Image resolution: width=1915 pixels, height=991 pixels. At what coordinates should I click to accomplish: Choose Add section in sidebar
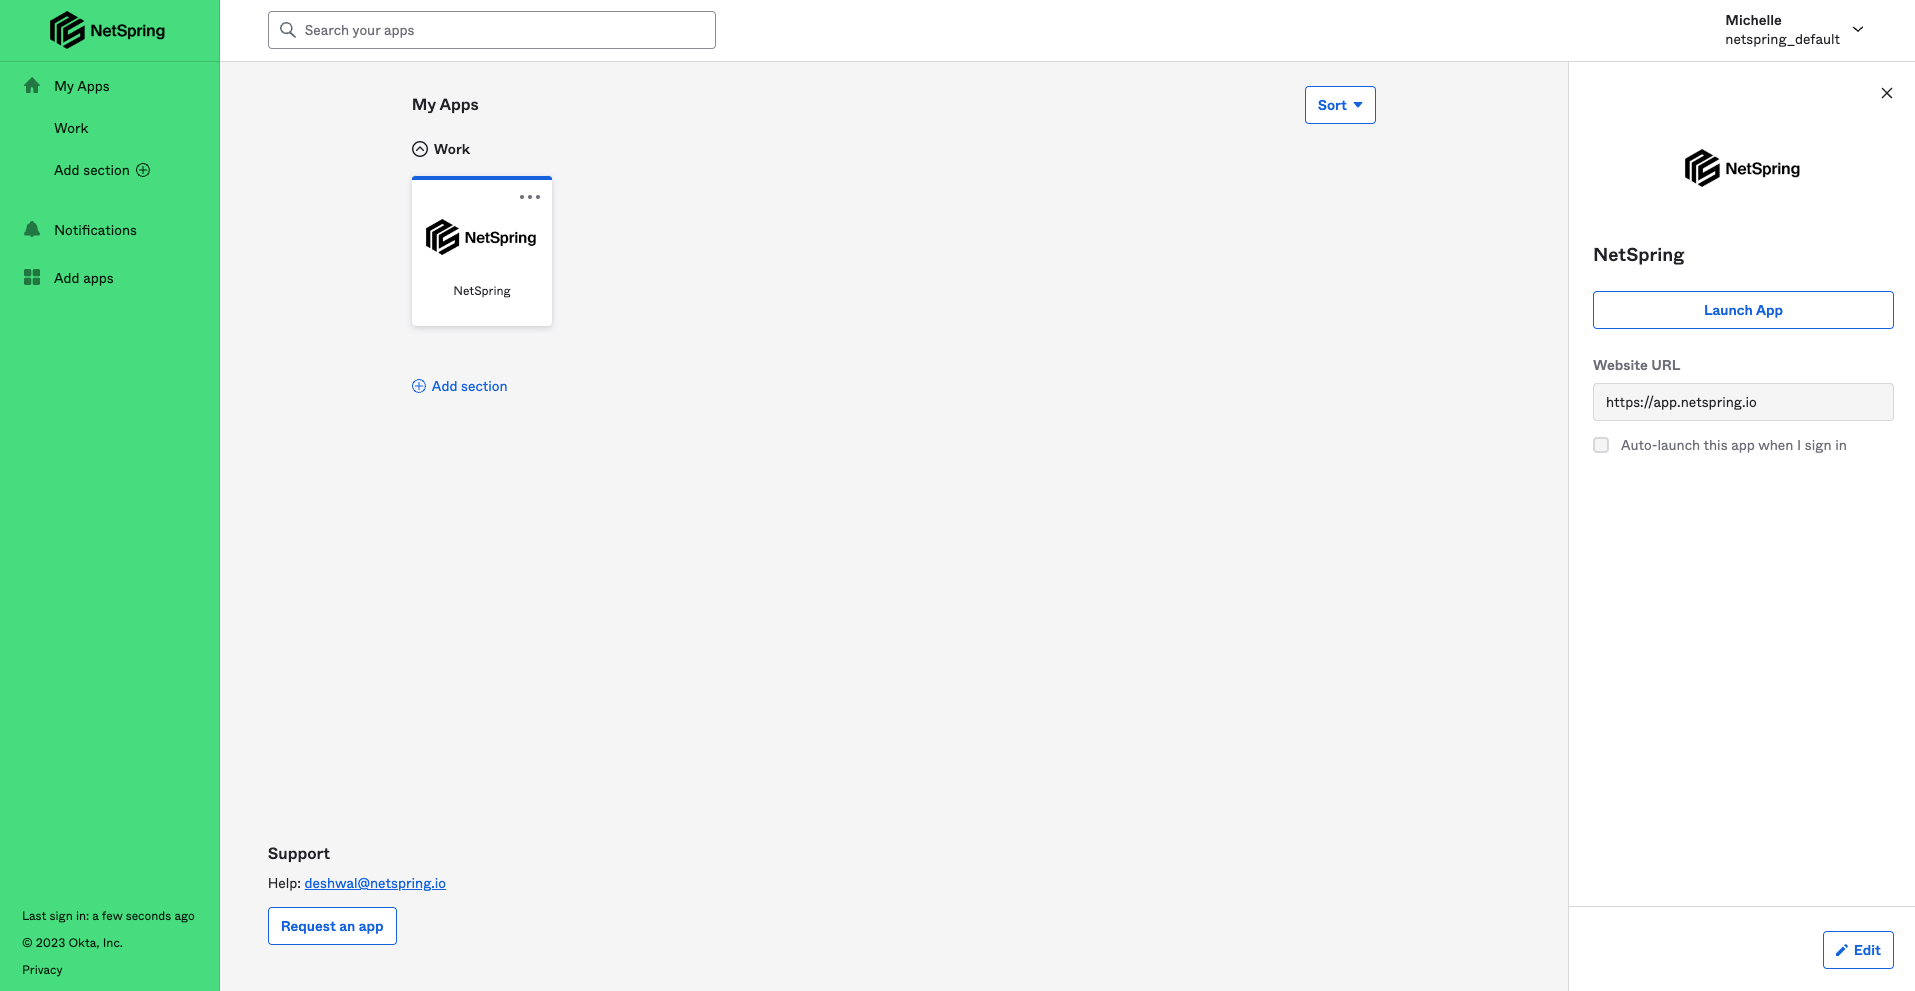[92, 170]
